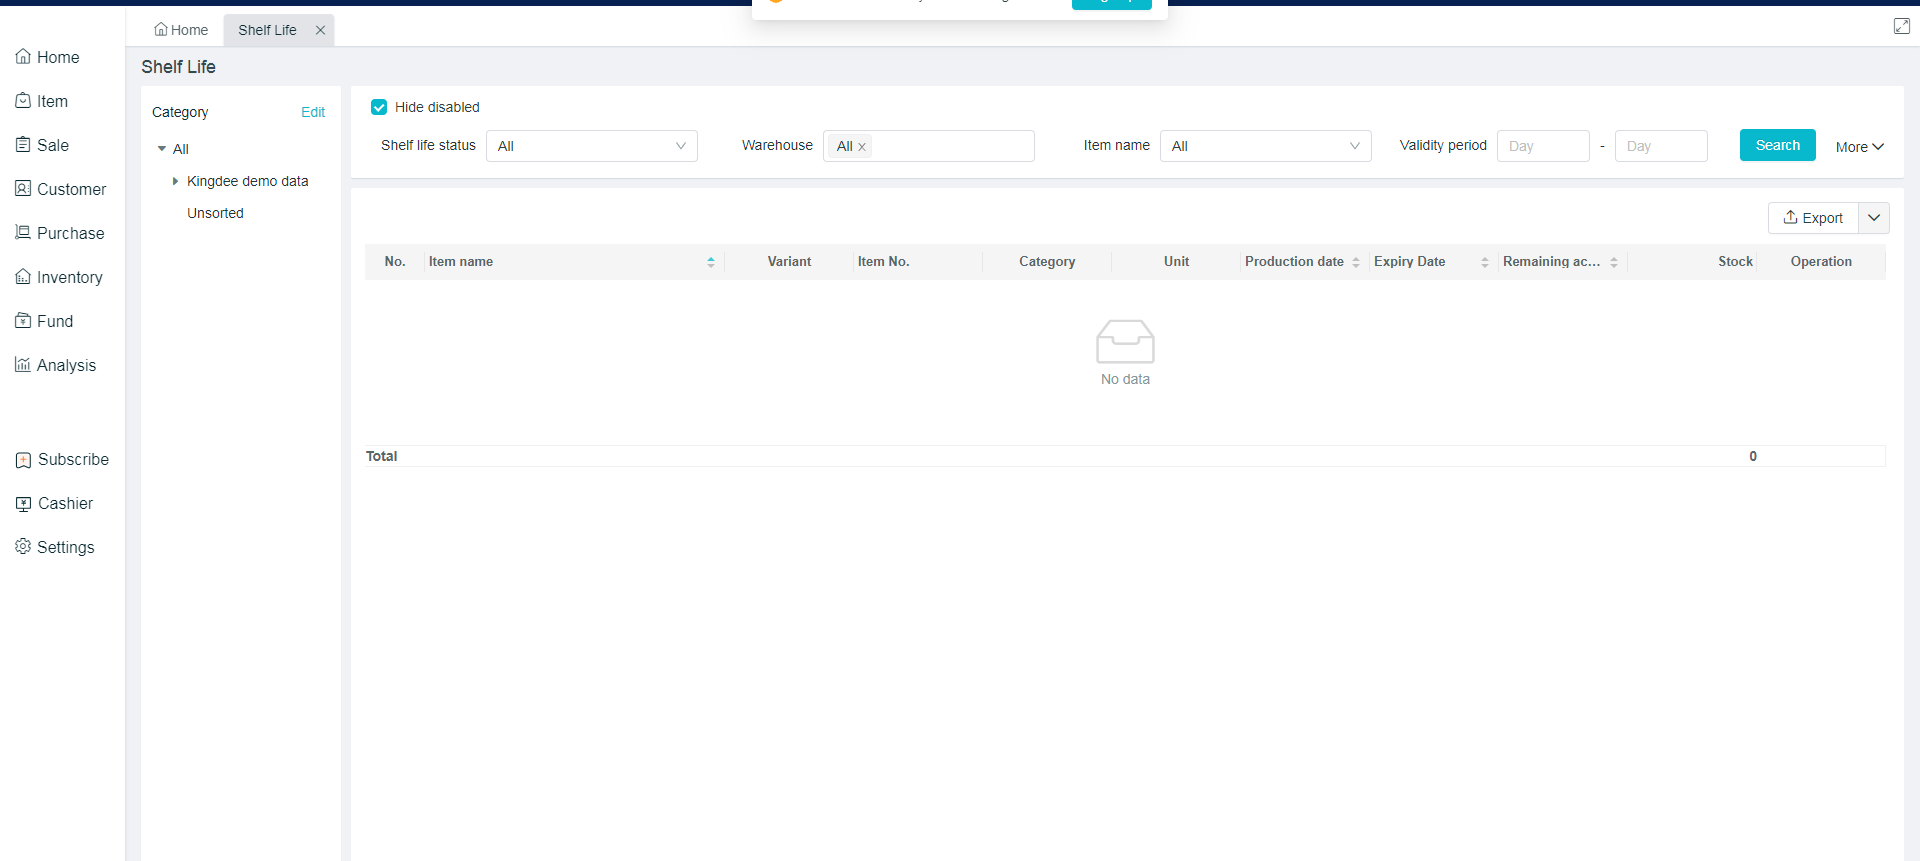Click the first validity period Day field
The height and width of the screenshot is (861, 1920).
coord(1542,146)
